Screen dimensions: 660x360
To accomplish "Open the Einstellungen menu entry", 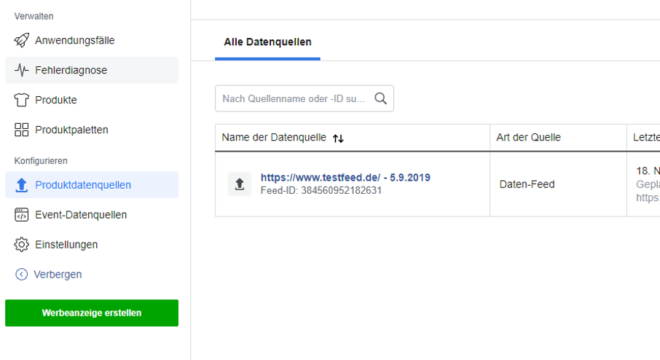I will [92, 245].
